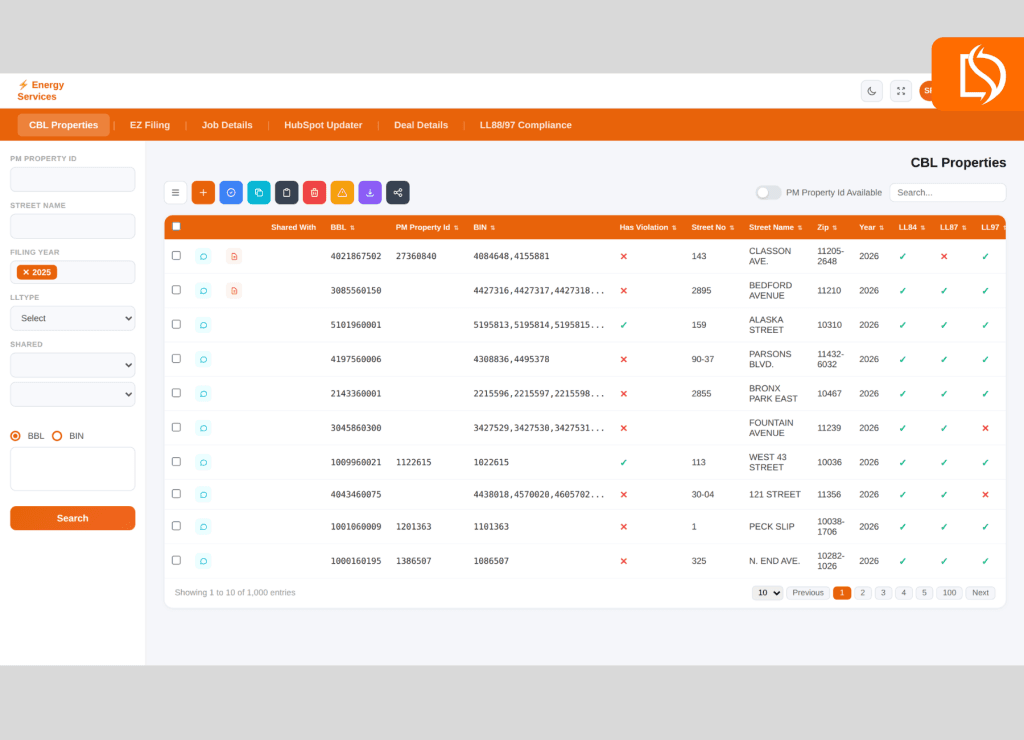The width and height of the screenshot is (1024, 740).
Task: Open comment icon for BBL 4197560006
Action: coord(203,359)
